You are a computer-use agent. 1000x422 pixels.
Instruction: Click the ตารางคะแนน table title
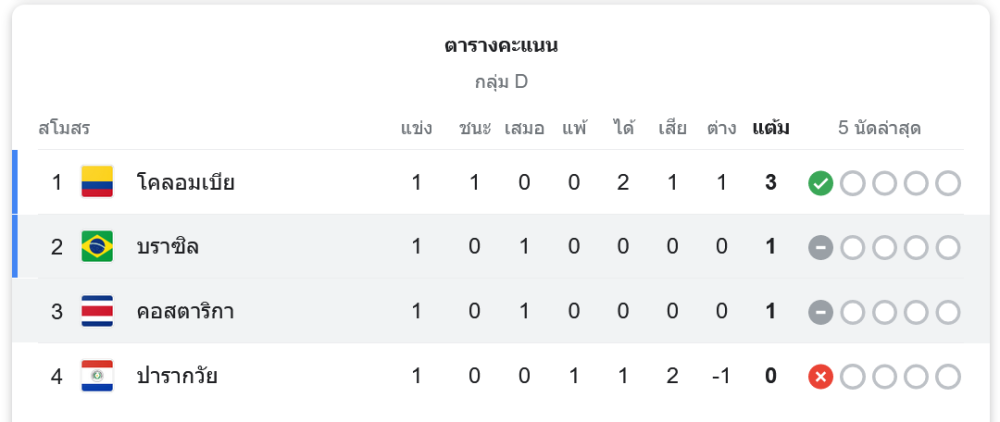(501, 46)
